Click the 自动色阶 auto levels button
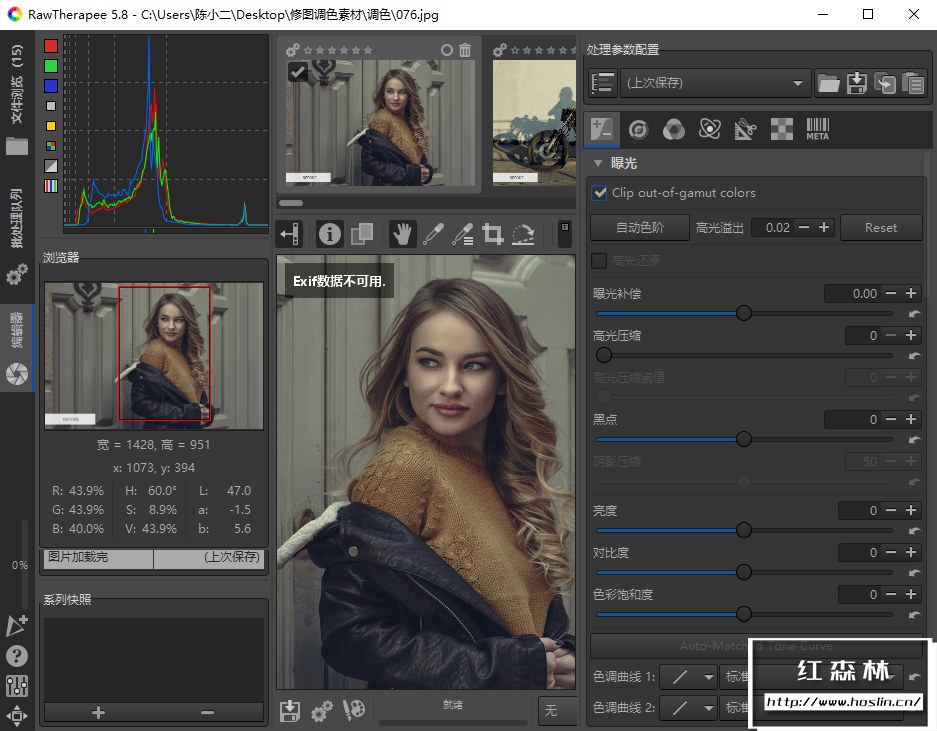This screenshot has width=937, height=731. tap(639, 227)
